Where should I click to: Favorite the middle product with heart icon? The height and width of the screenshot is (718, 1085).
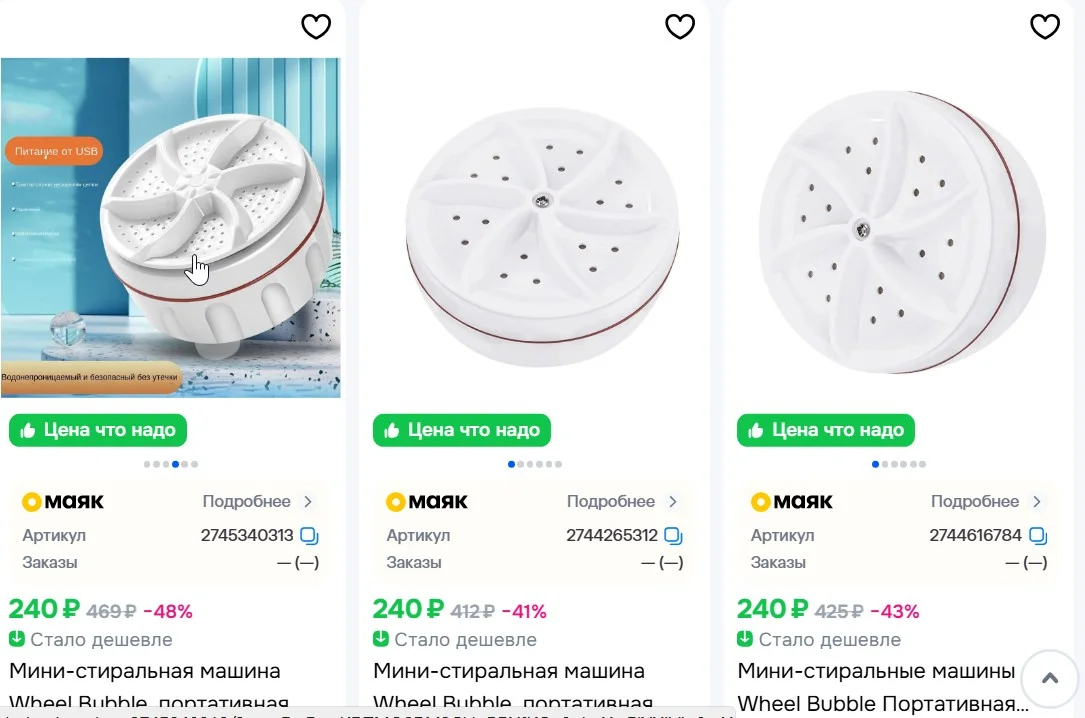(x=680, y=27)
